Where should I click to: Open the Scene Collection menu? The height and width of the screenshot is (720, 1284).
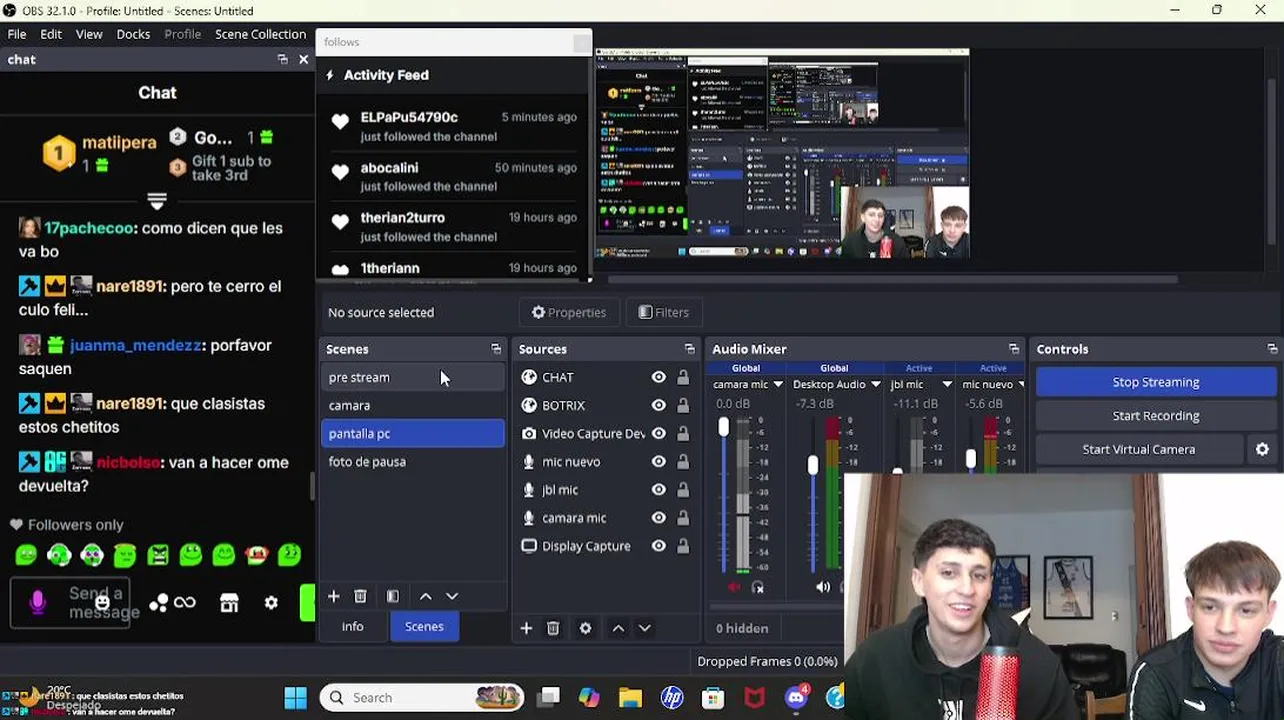[x=260, y=34]
